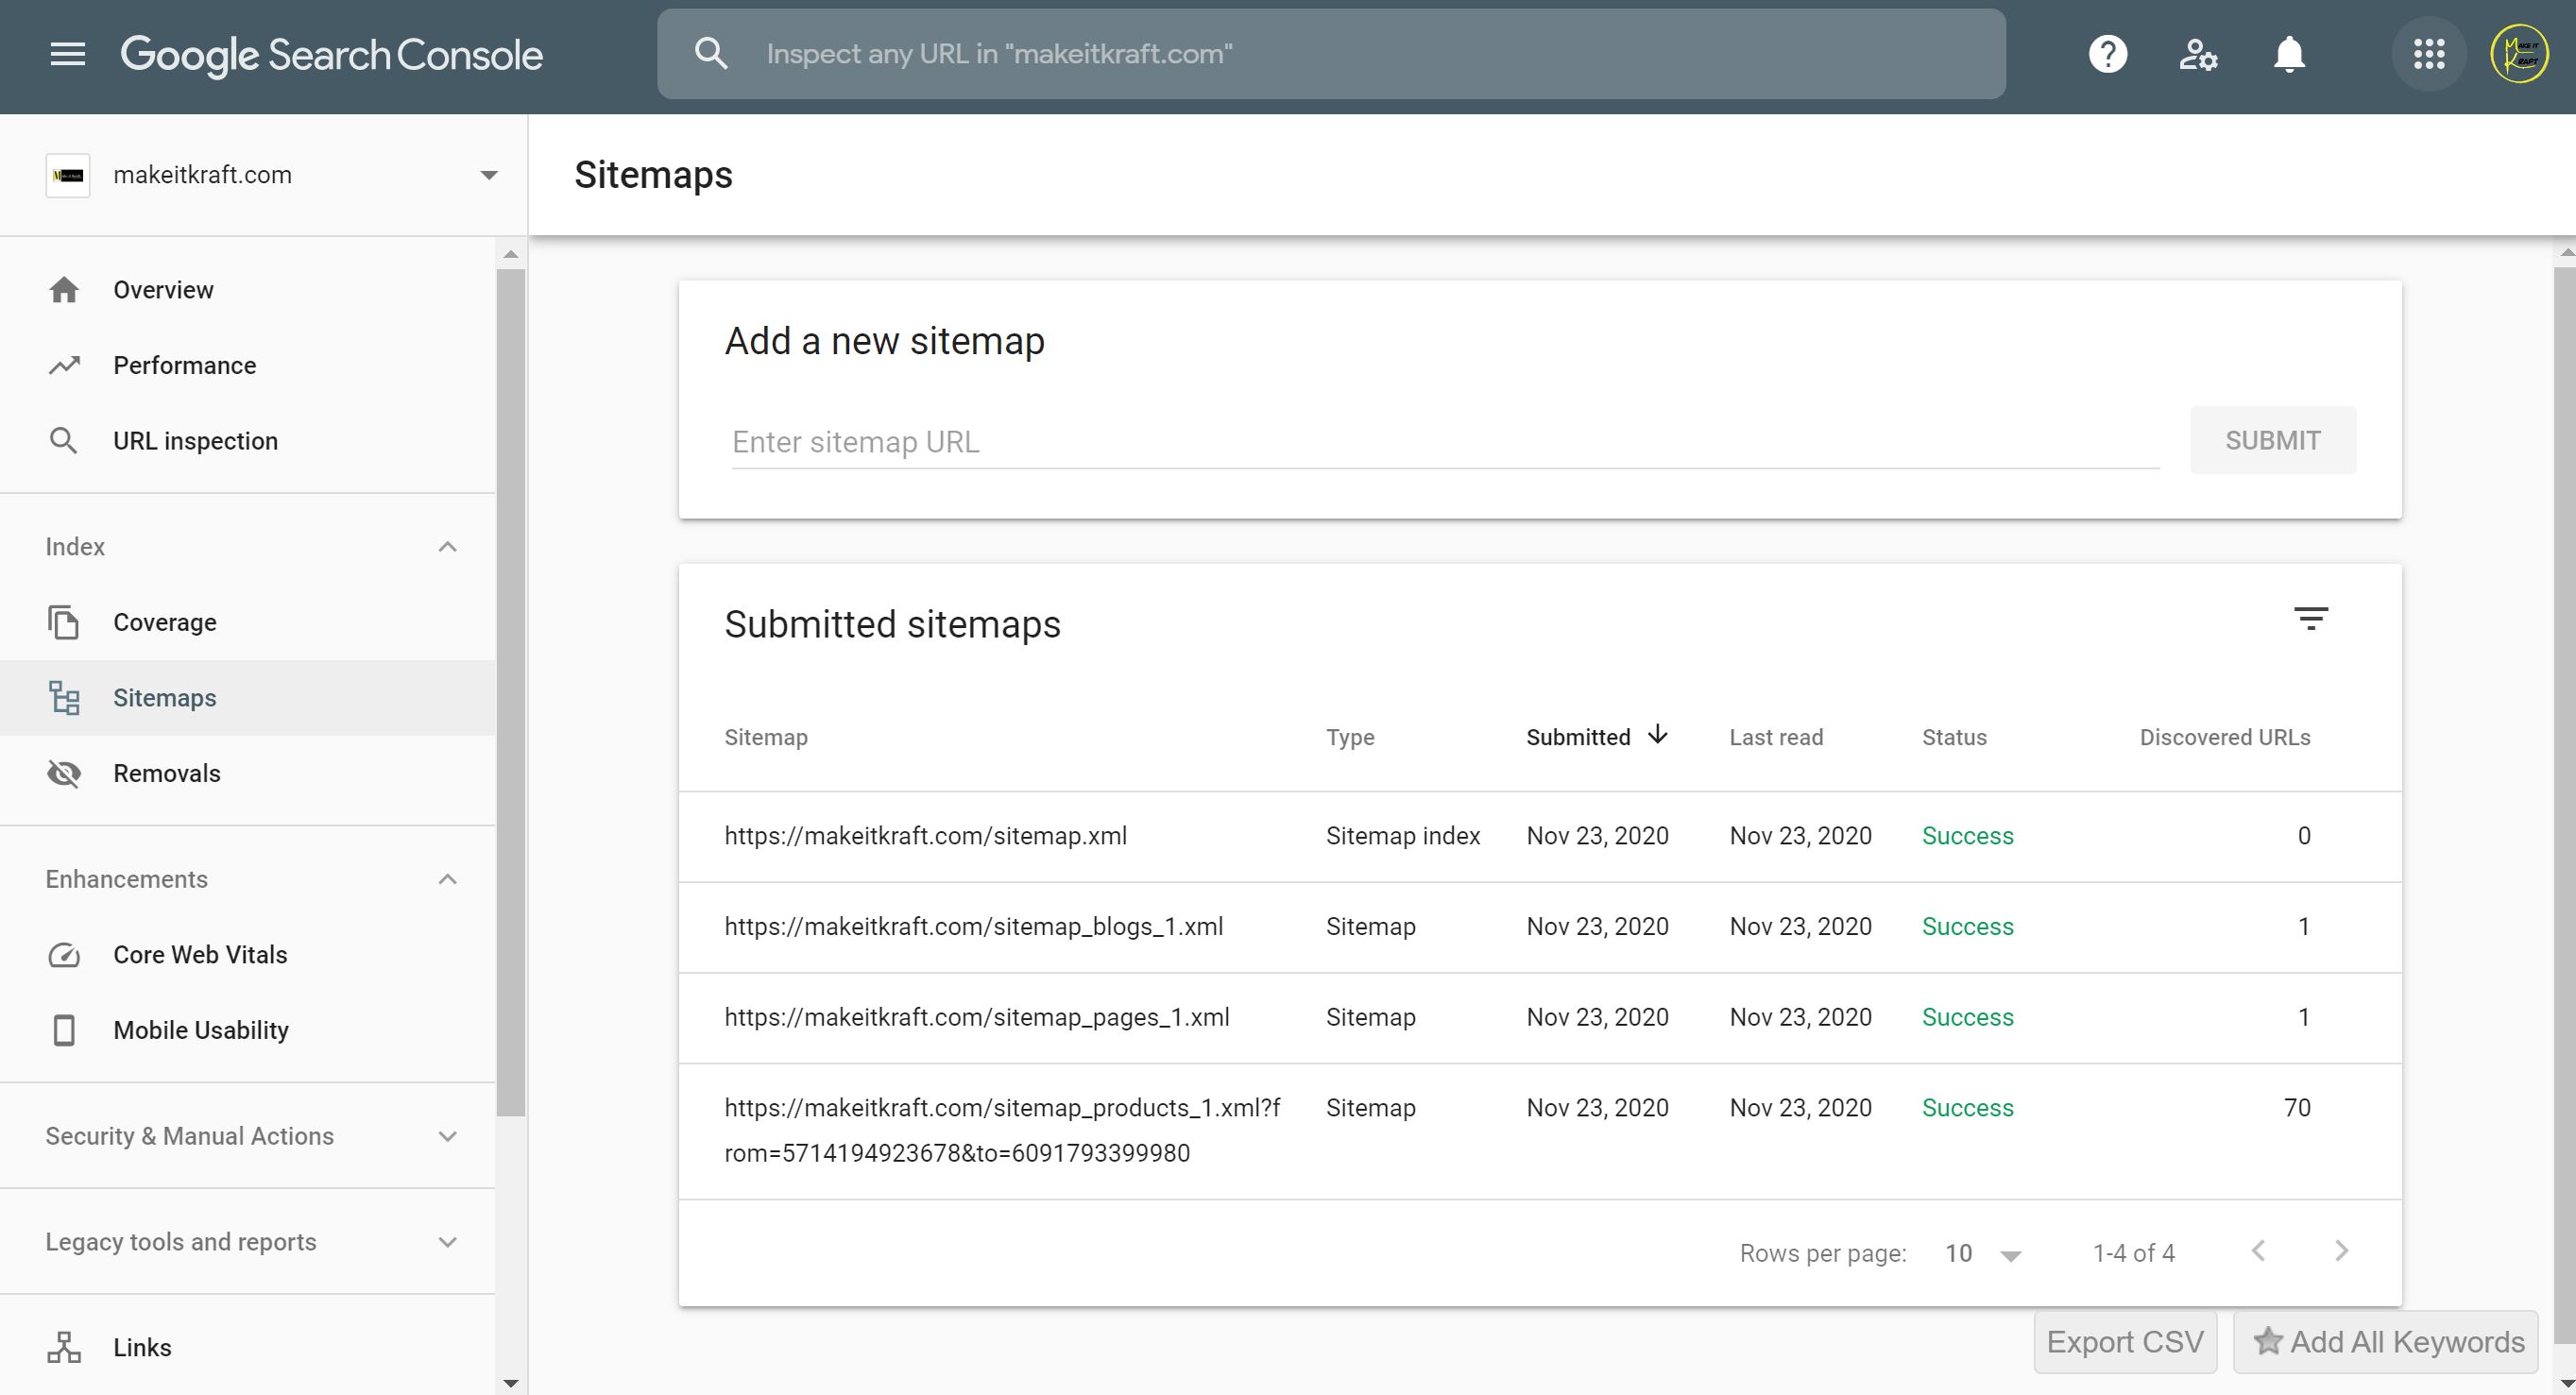Click the Removals crossed-eye icon
The width and height of the screenshot is (2576, 1395).
click(x=64, y=773)
